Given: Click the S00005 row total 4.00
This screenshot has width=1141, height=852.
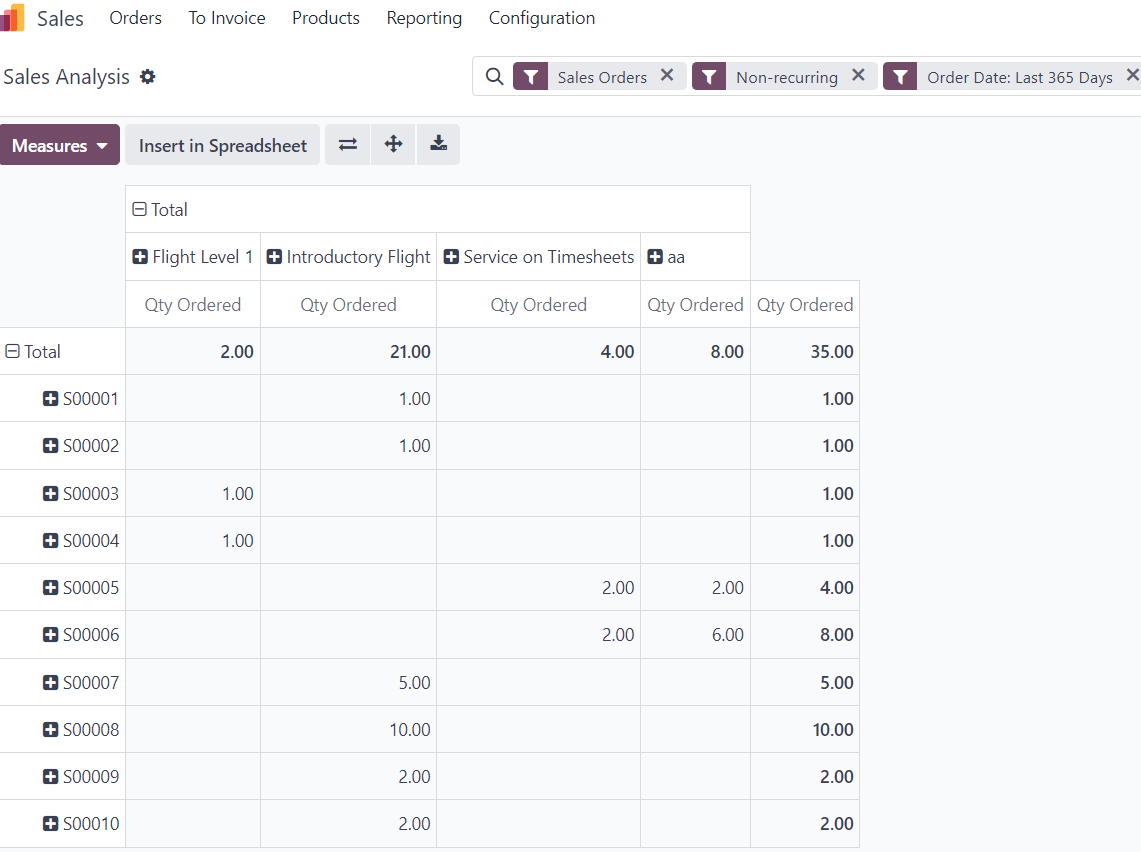Looking at the screenshot, I should [805, 587].
